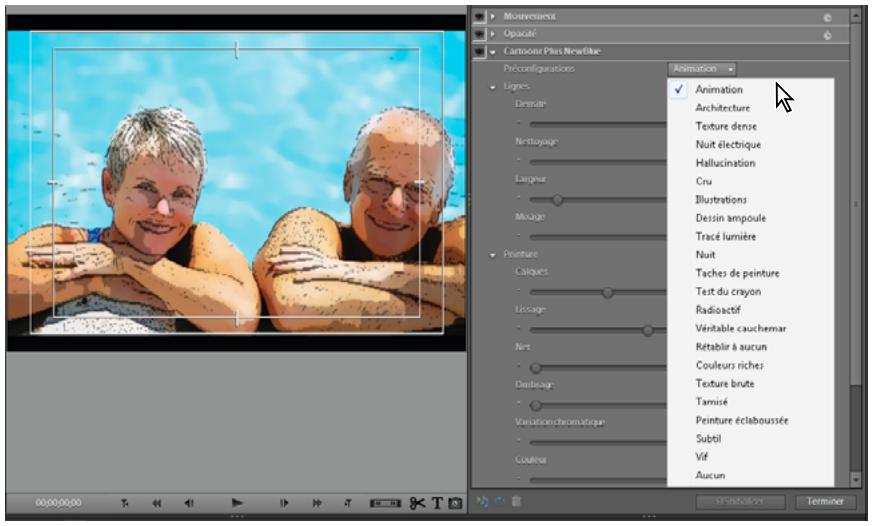
Task: Toggle the eye icon for Opacité
Action: (479, 34)
